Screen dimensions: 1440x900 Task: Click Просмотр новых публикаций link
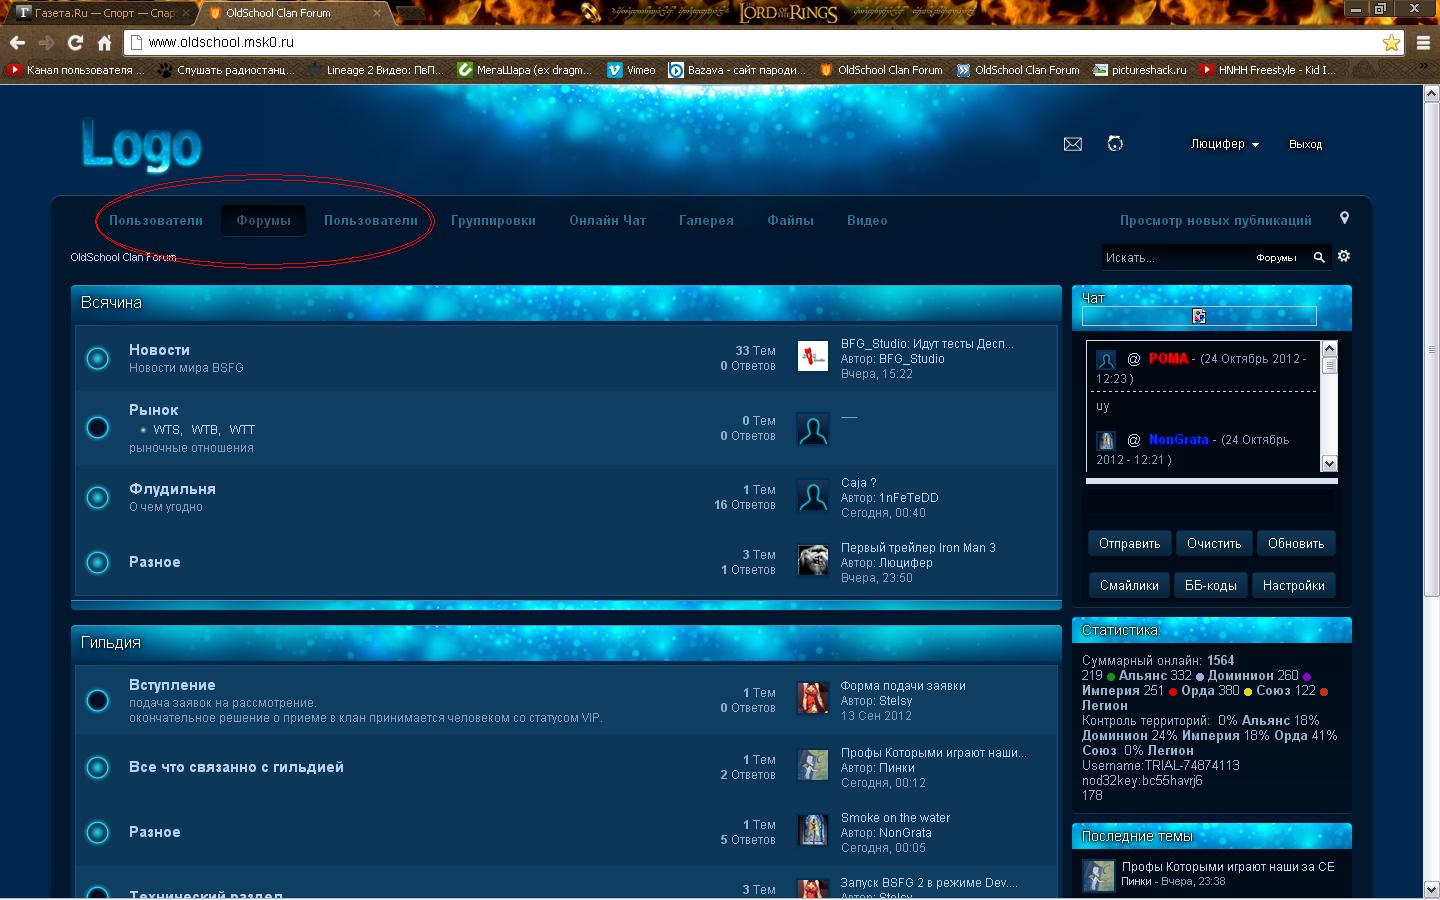1215,220
